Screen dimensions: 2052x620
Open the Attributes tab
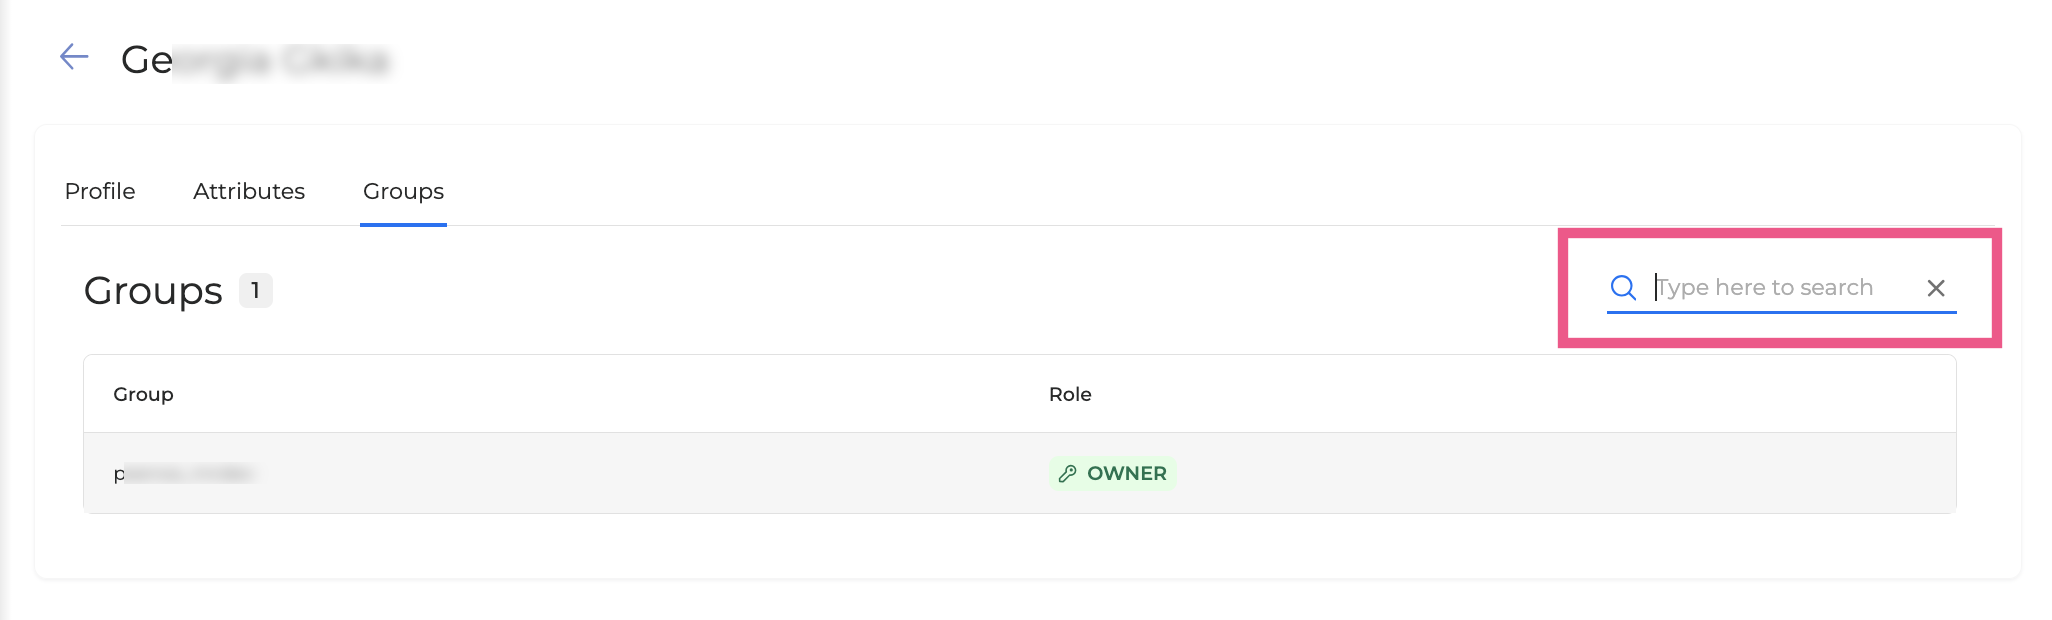pyautogui.click(x=249, y=191)
